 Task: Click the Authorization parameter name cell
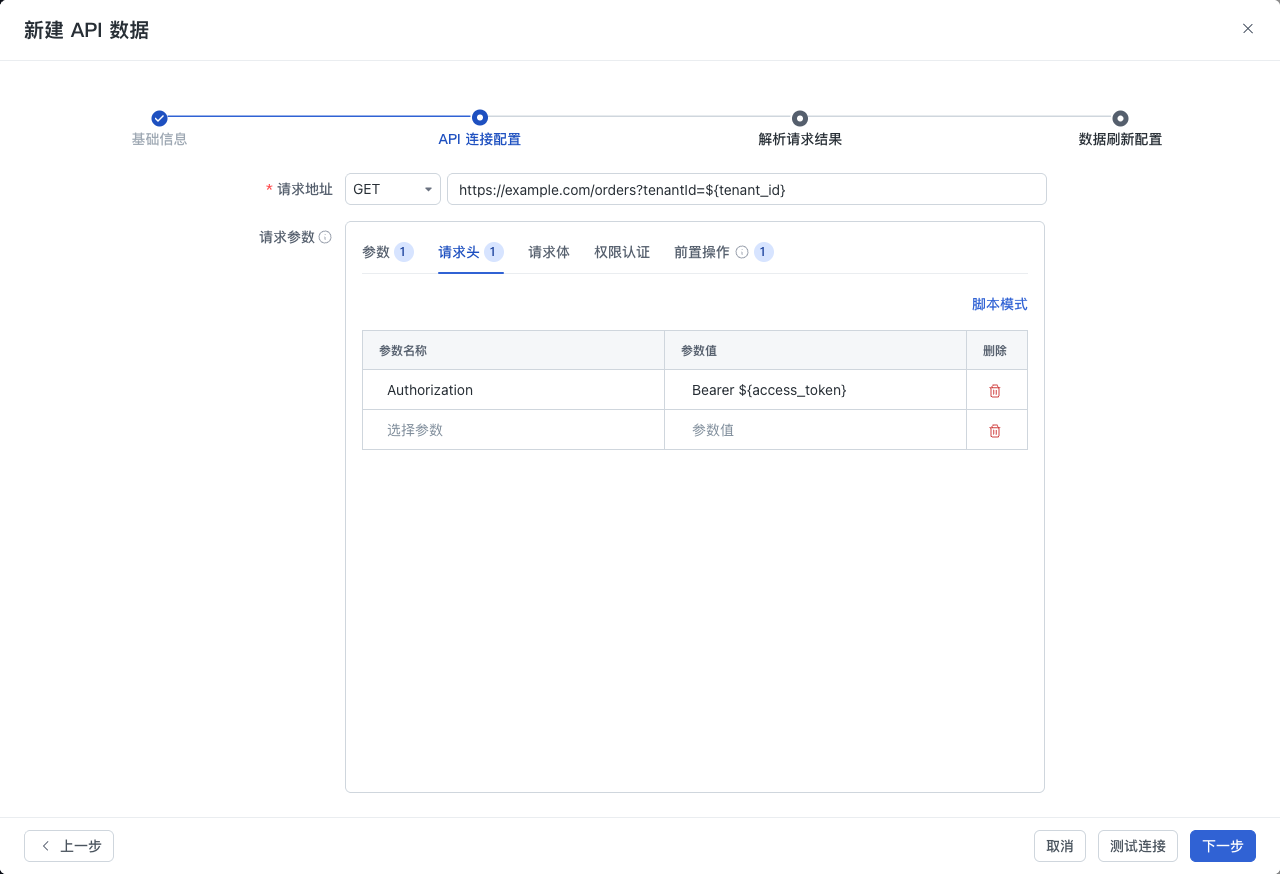point(513,390)
